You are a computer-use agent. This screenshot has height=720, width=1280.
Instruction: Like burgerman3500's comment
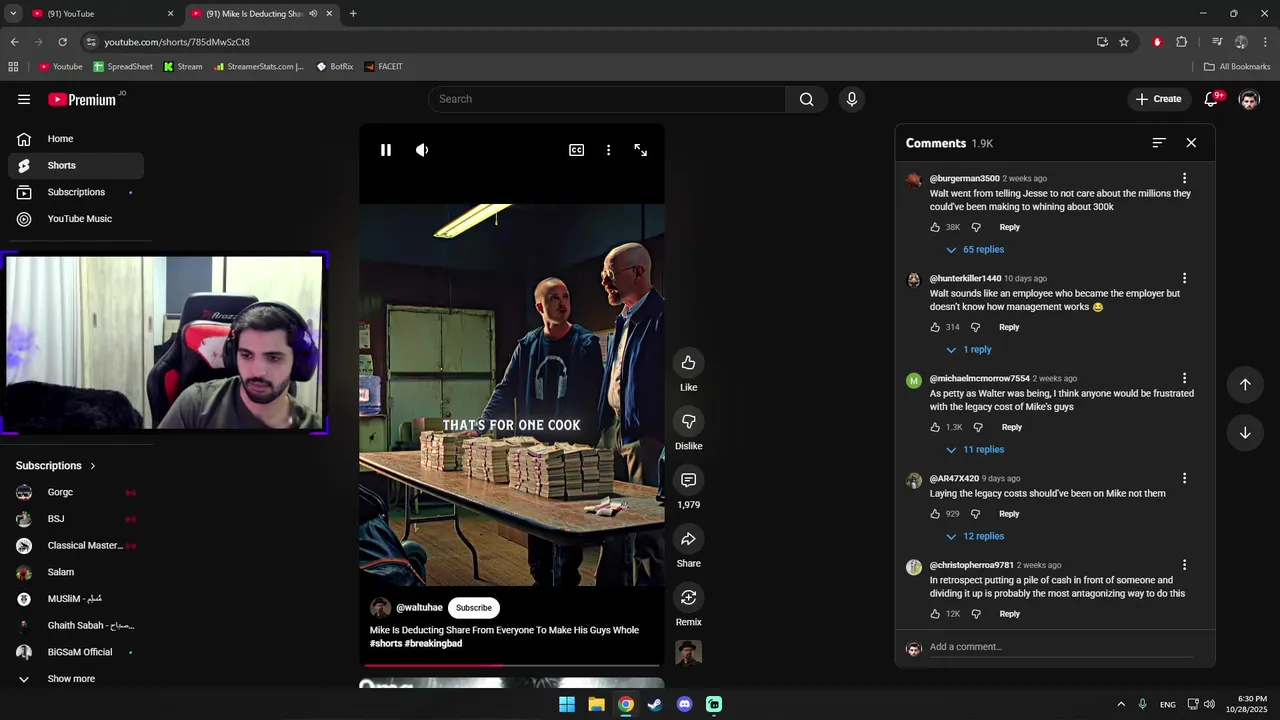[x=935, y=227]
